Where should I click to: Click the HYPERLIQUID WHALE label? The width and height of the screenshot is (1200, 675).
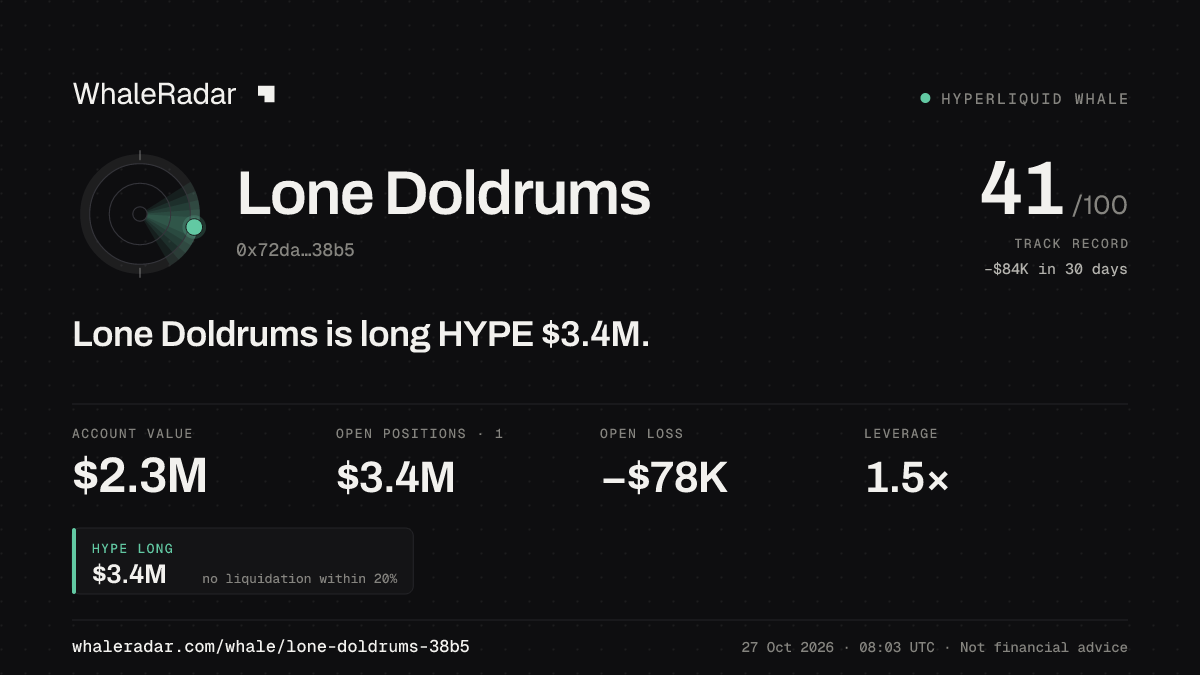click(1035, 99)
